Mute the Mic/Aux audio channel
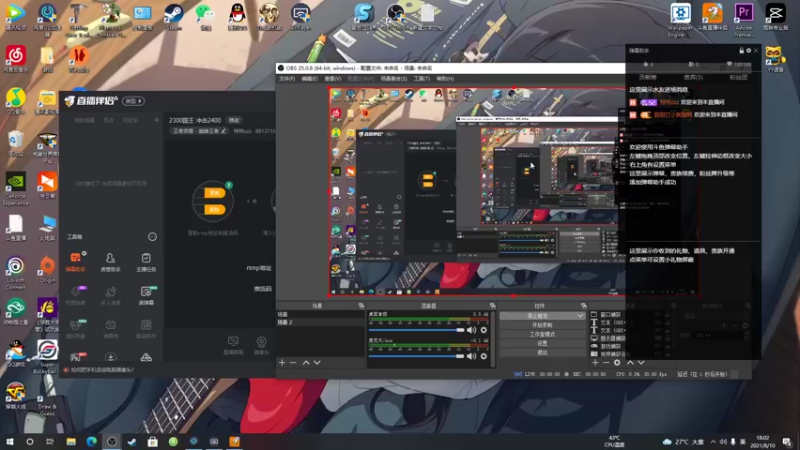The height and width of the screenshot is (450, 800). [x=471, y=356]
